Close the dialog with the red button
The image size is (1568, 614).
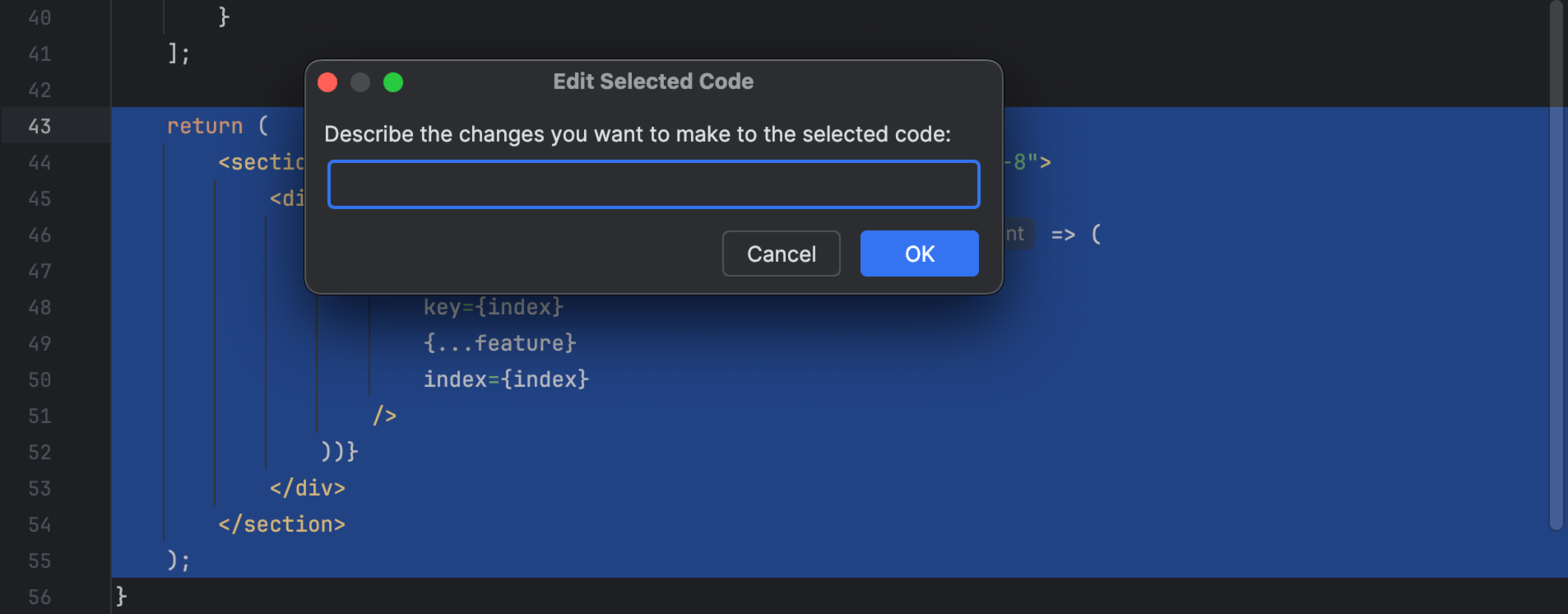pyautogui.click(x=327, y=82)
